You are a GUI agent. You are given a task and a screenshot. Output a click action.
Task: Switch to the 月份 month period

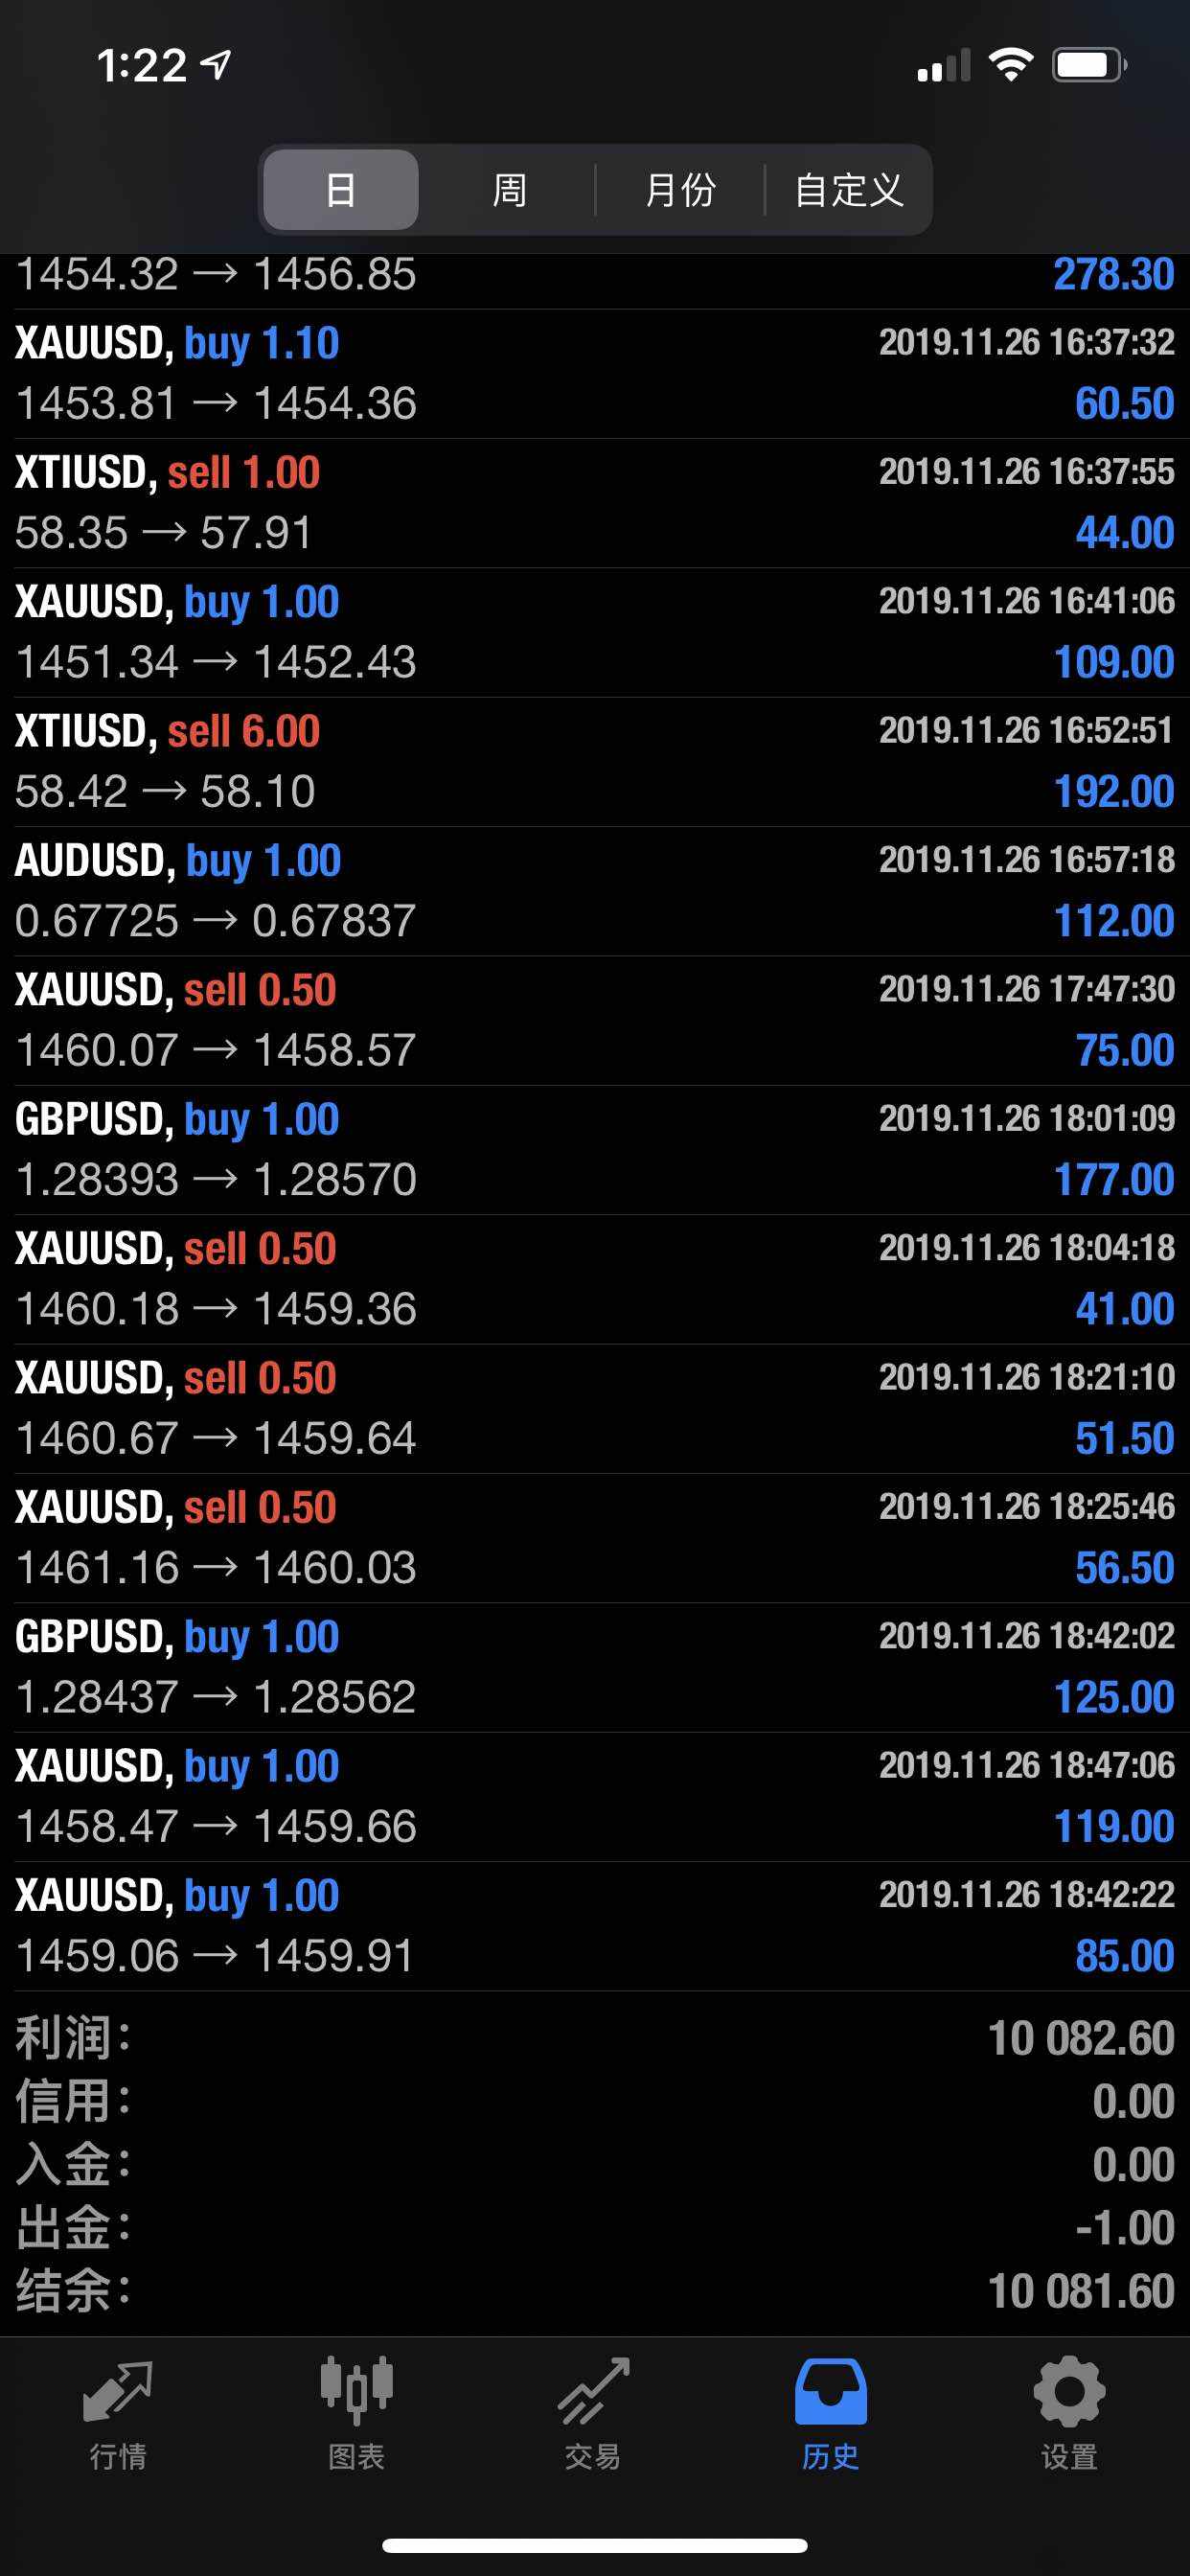[680, 189]
